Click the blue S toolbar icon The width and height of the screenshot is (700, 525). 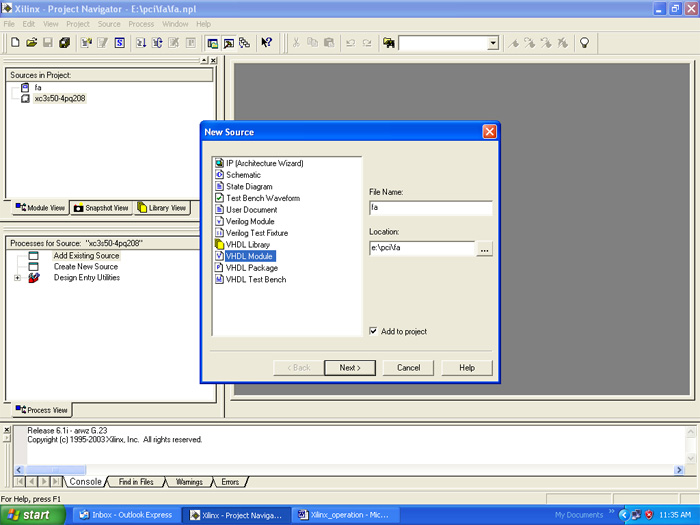[x=119, y=43]
